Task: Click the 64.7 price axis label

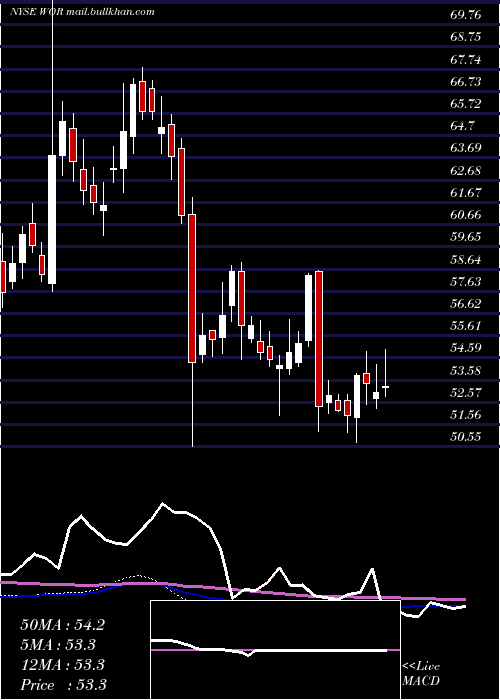Action: pyautogui.click(x=462, y=126)
